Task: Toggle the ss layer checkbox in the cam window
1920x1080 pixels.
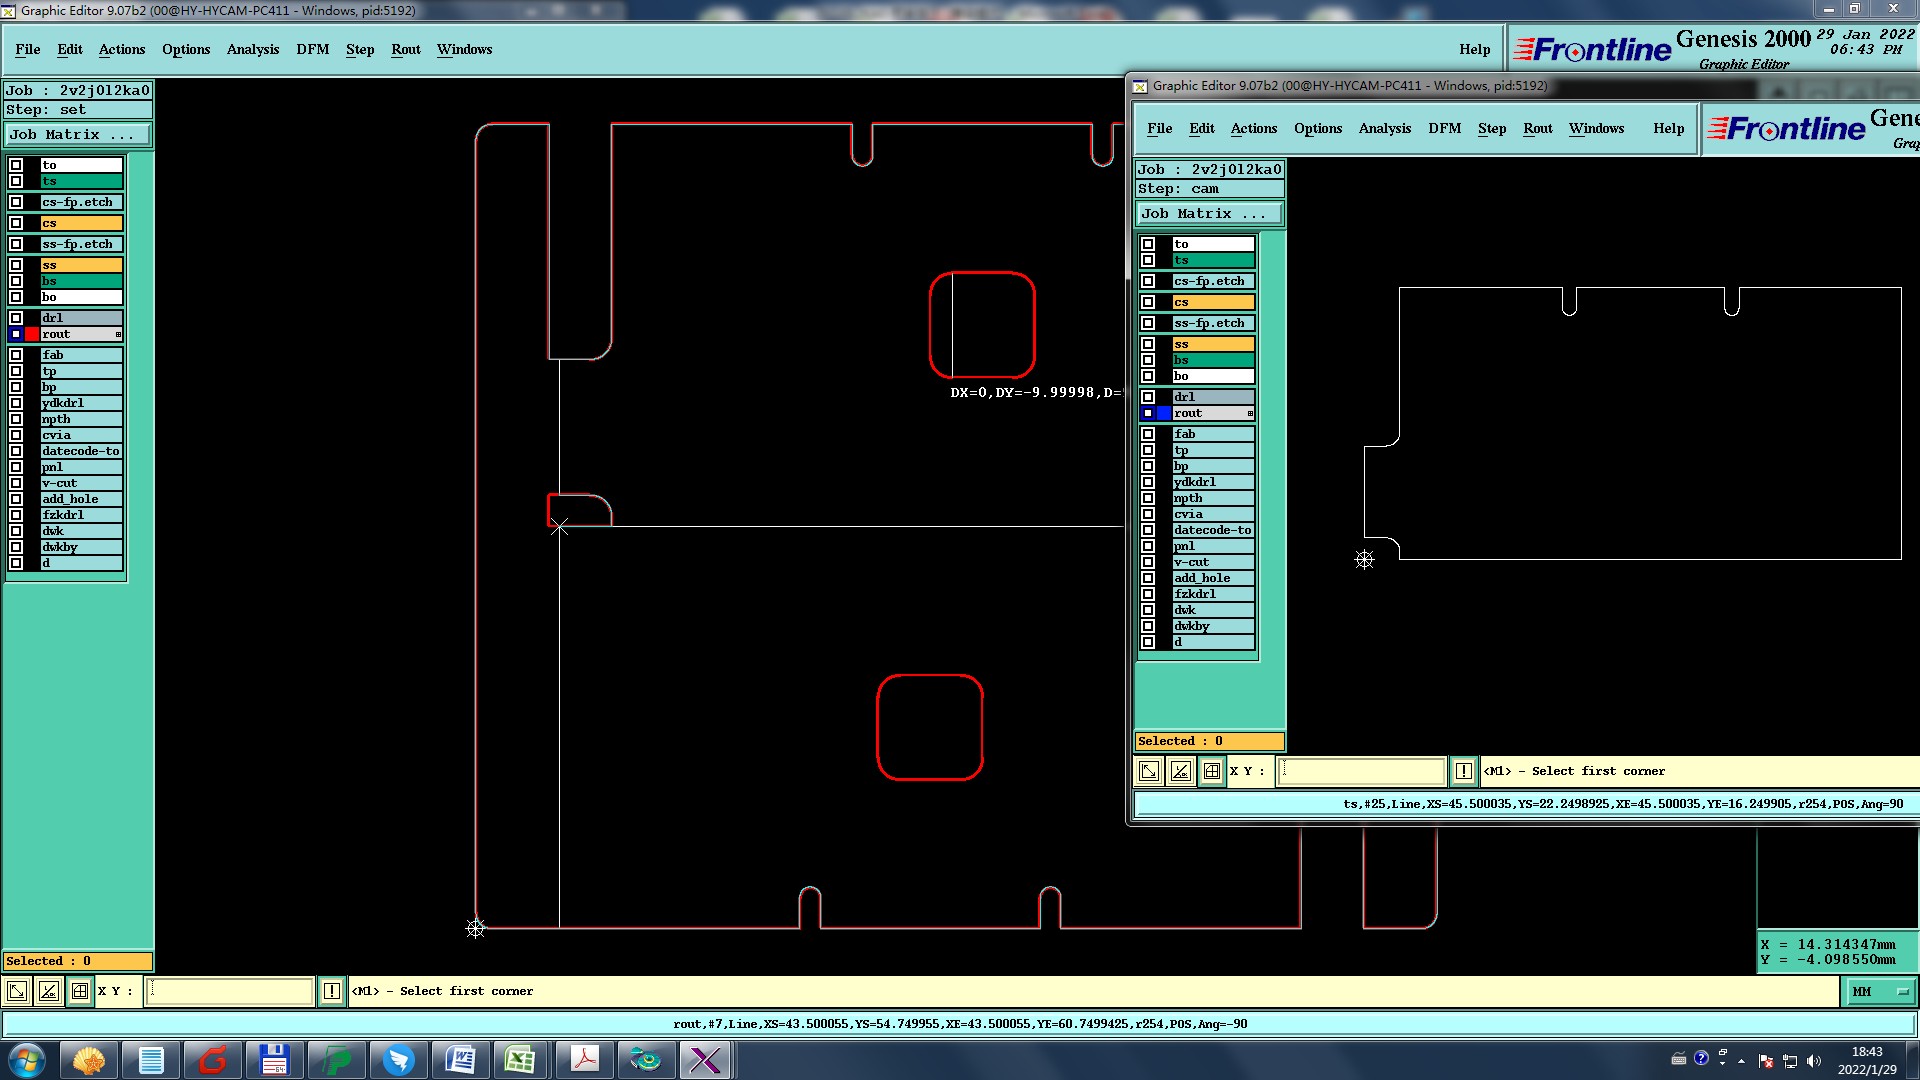Action: (1148, 344)
